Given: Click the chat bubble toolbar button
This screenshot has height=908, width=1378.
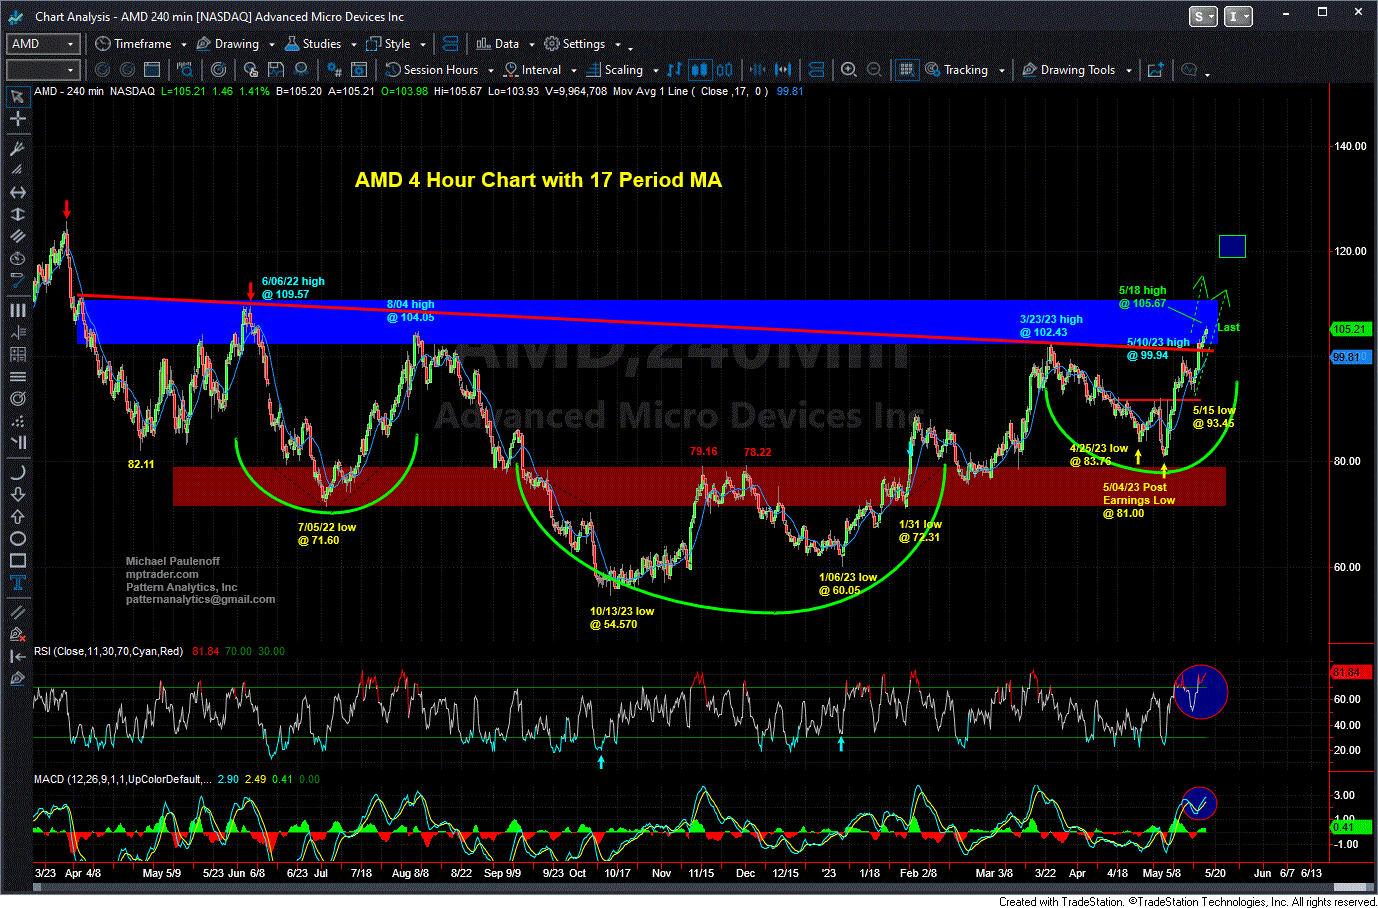Looking at the screenshot, I should click(1189, 70).
